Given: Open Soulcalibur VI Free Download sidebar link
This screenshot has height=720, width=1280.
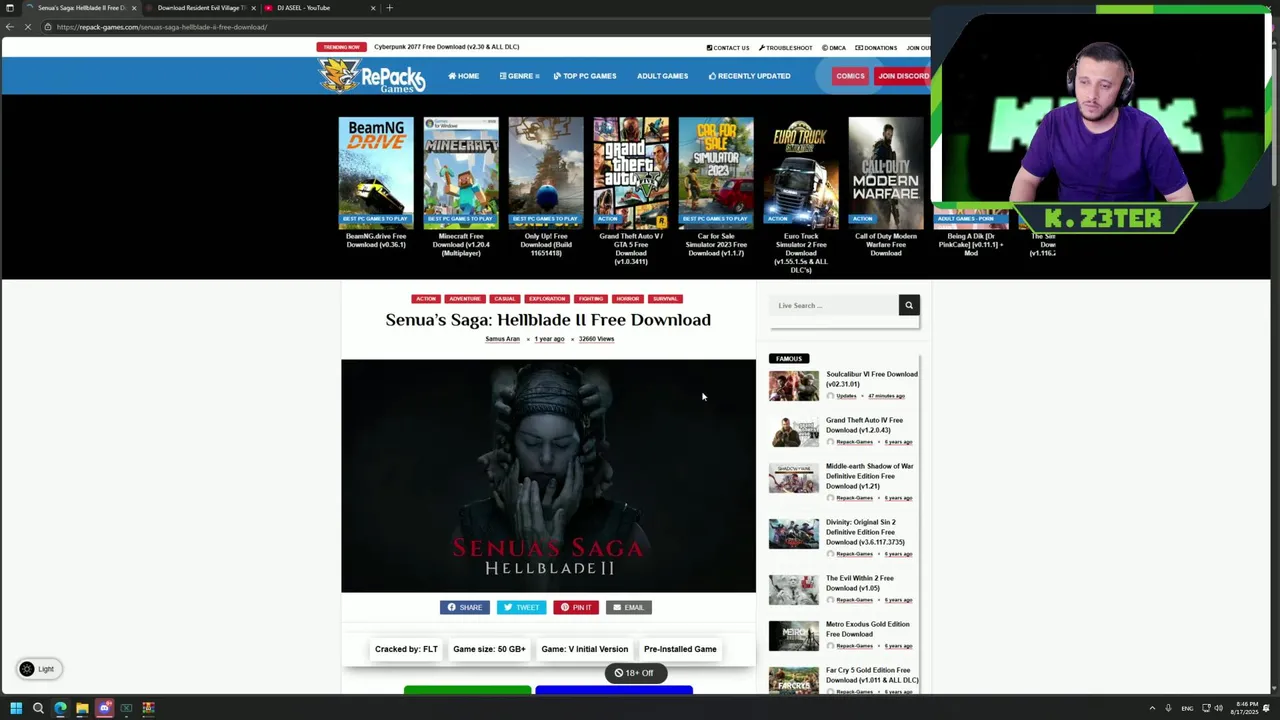Looking at the screenshot, I should [x=871, y=379].
